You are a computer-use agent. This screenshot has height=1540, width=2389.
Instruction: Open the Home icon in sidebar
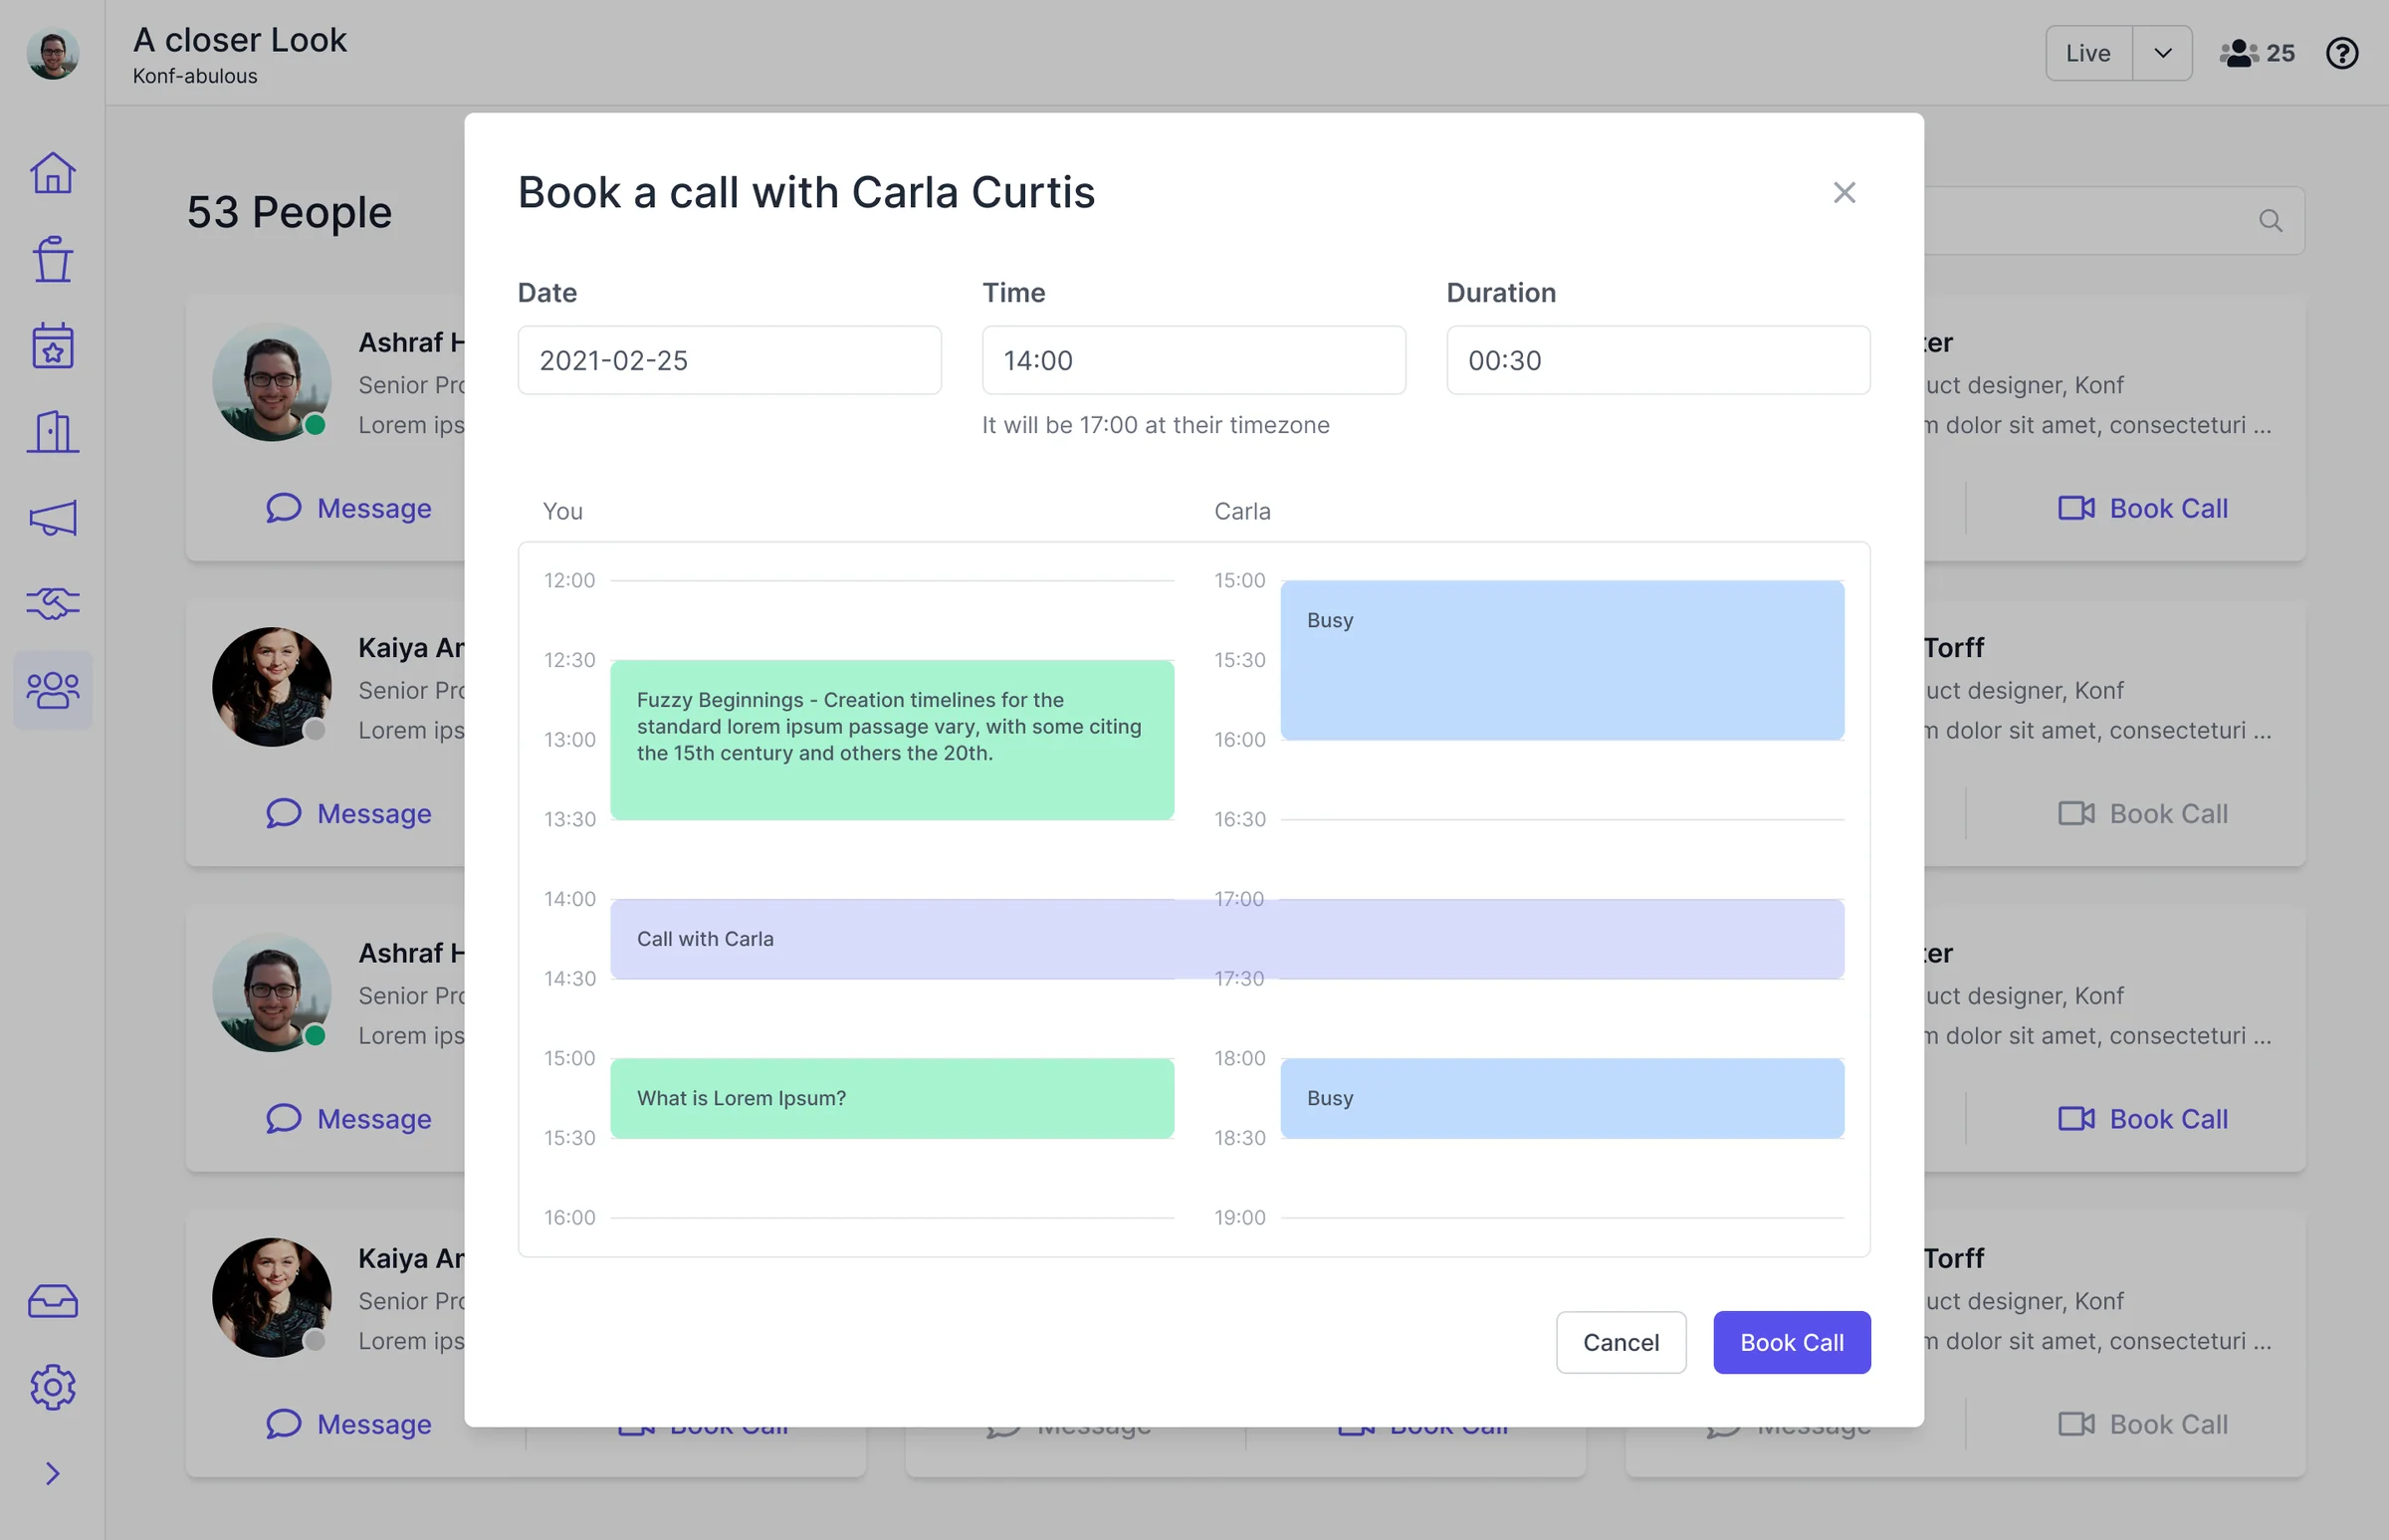click(x=52, y=173)
